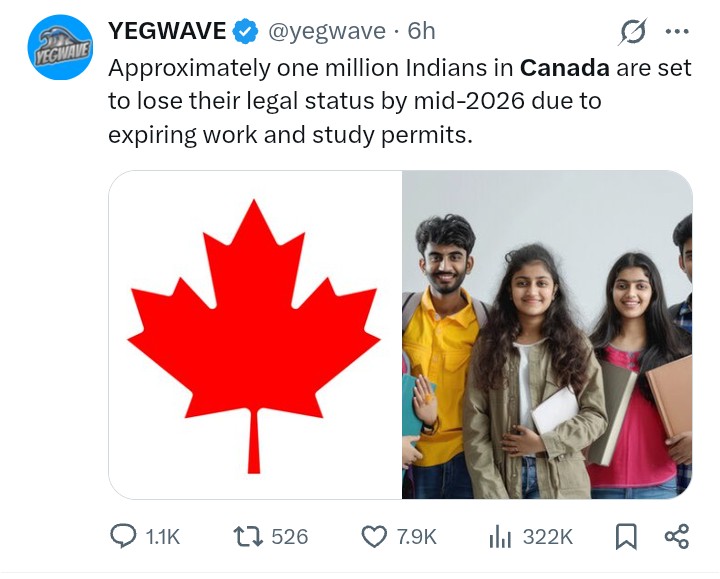The height and width of the screenshot is (579, 720).
Task: Click the 6h timestamp link
Action: 422,31
